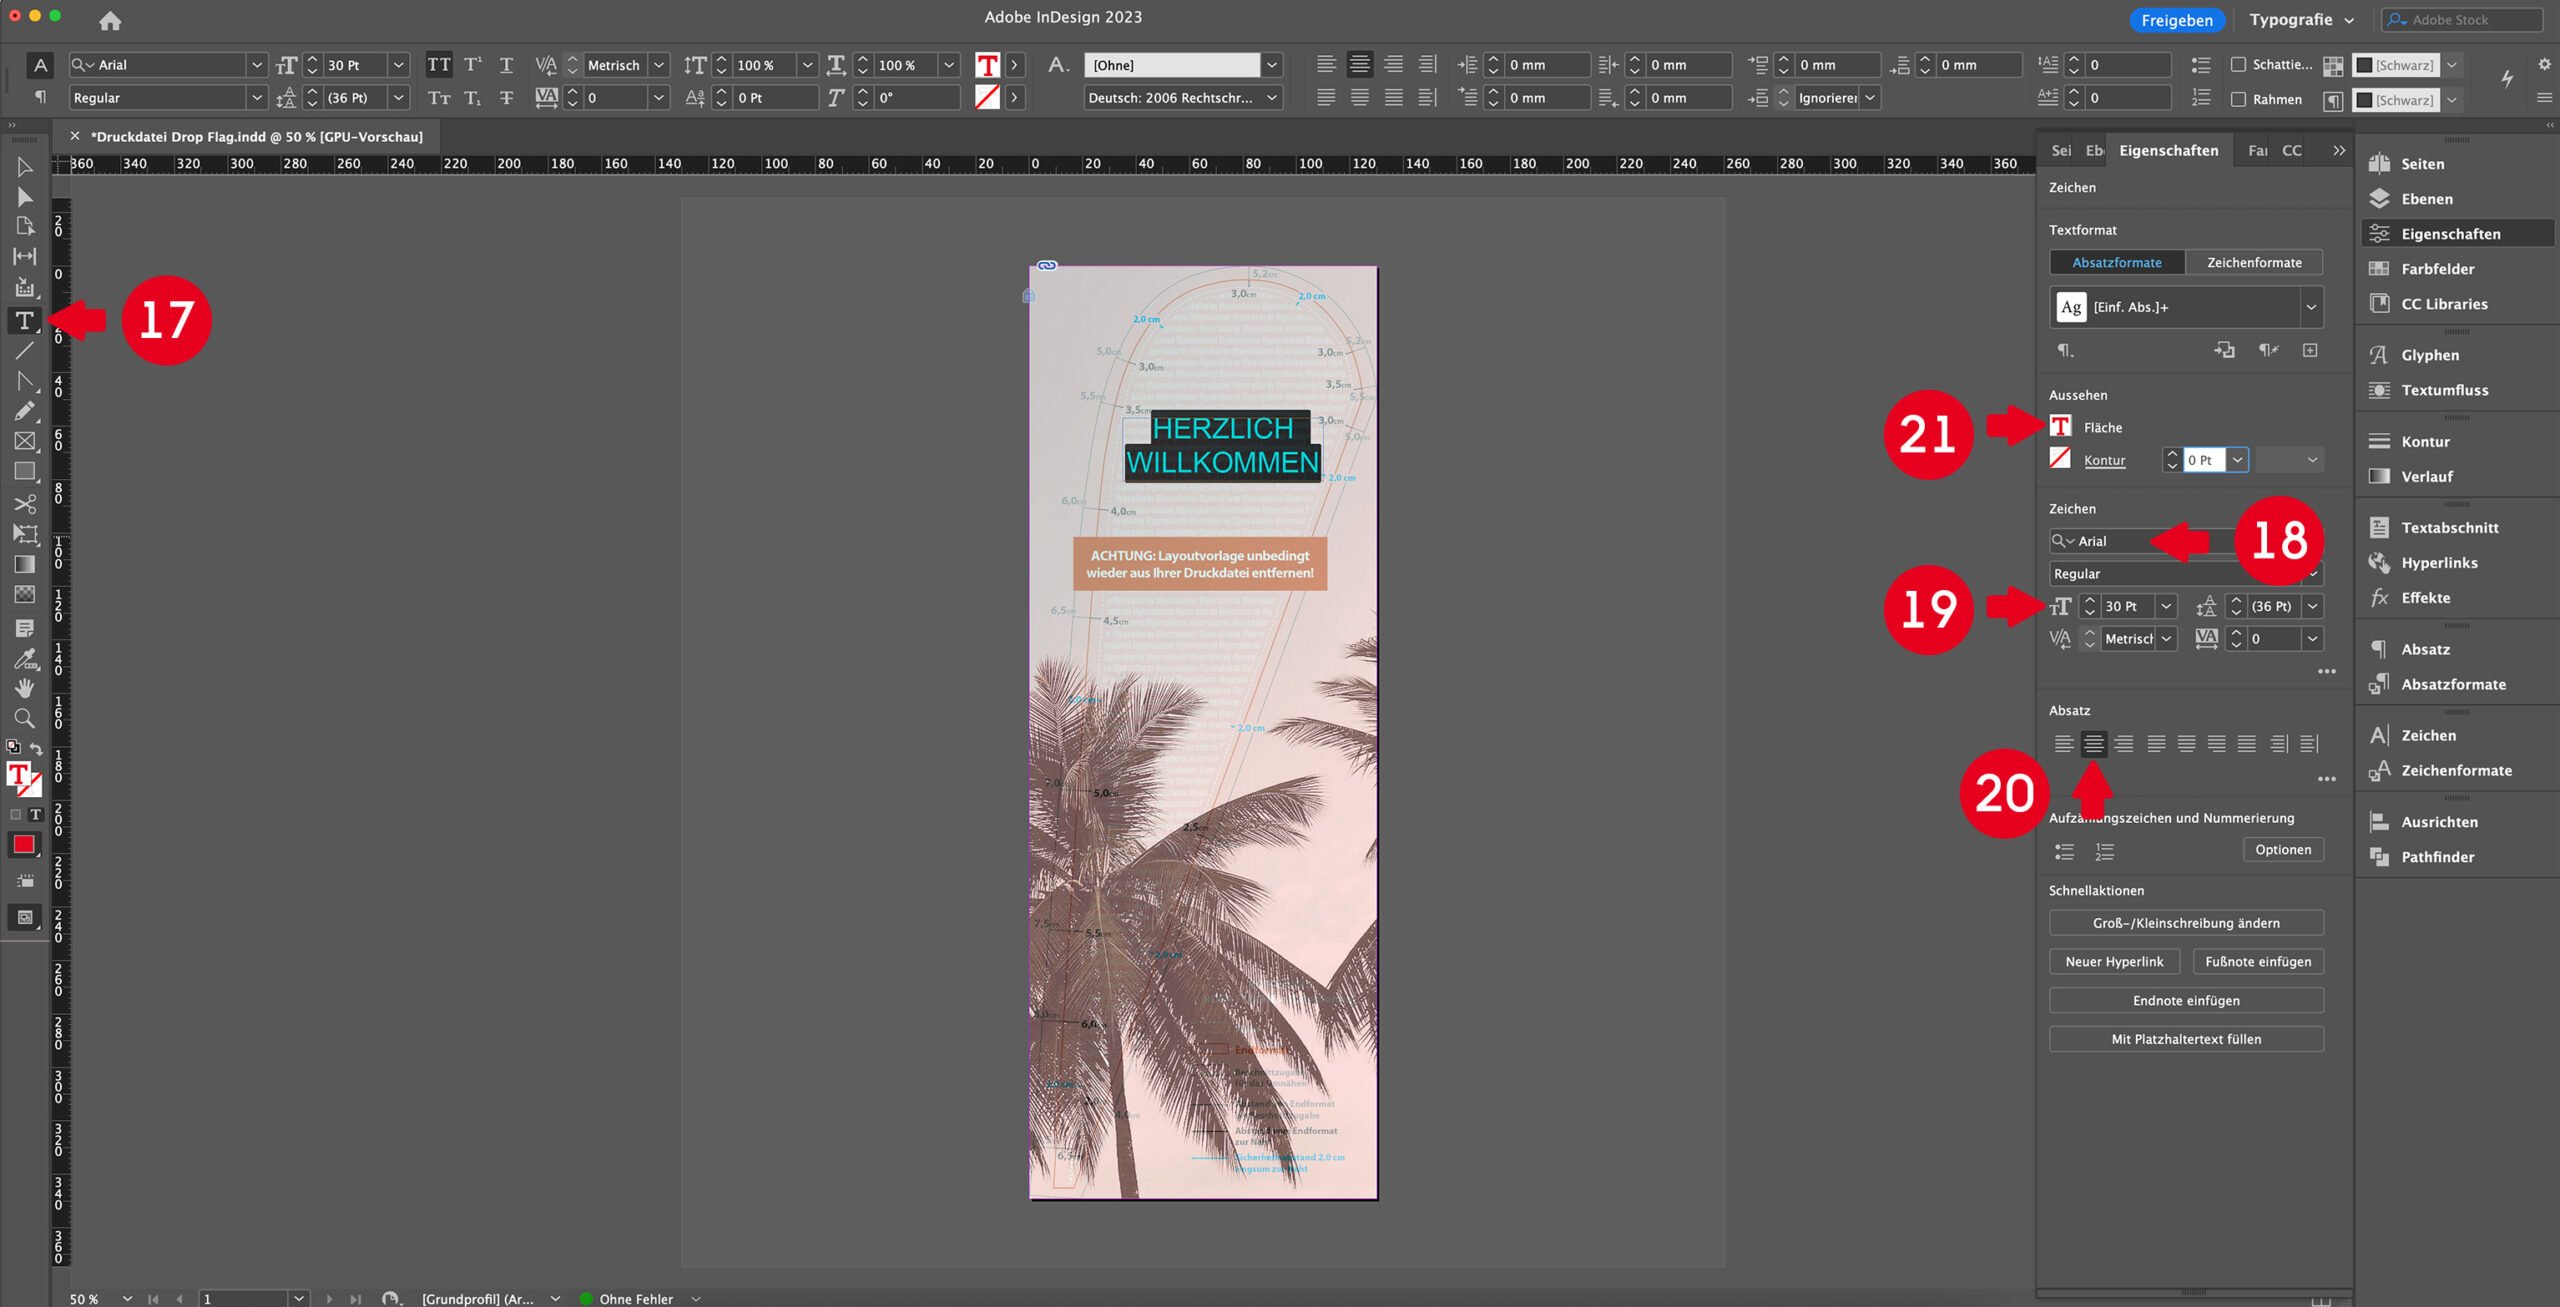Select the Druckdatei Drop Flag.indd document tab
Viewport: 2560px width, 1307px height.
(x=256, y=137)
